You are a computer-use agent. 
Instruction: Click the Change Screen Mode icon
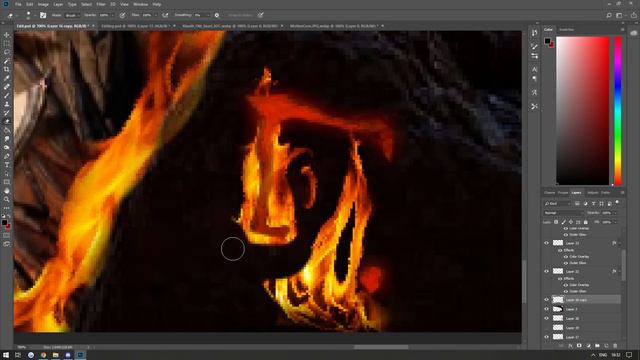[x=7, y=244]
